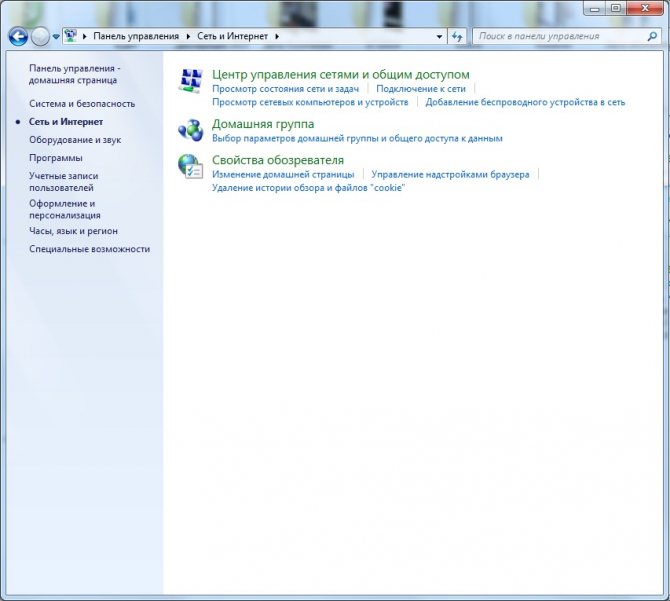
Task: Open Специальные возможности in sidebar
Action: [89, 249]
